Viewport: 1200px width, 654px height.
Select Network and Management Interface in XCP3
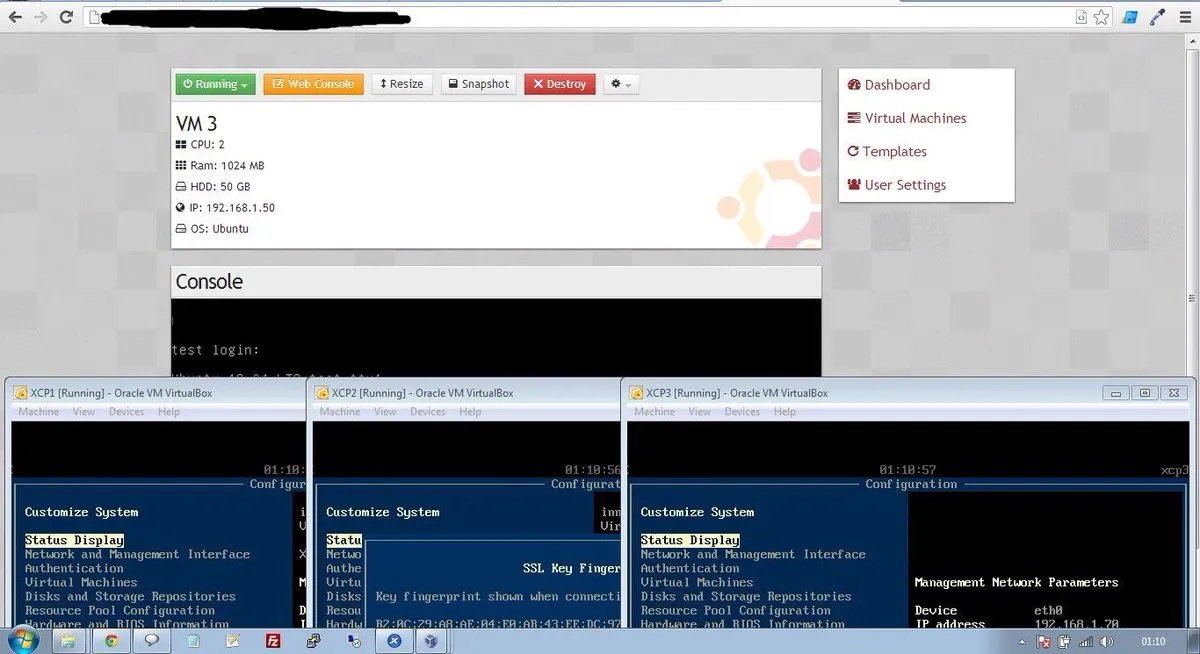tap(753, 554)
